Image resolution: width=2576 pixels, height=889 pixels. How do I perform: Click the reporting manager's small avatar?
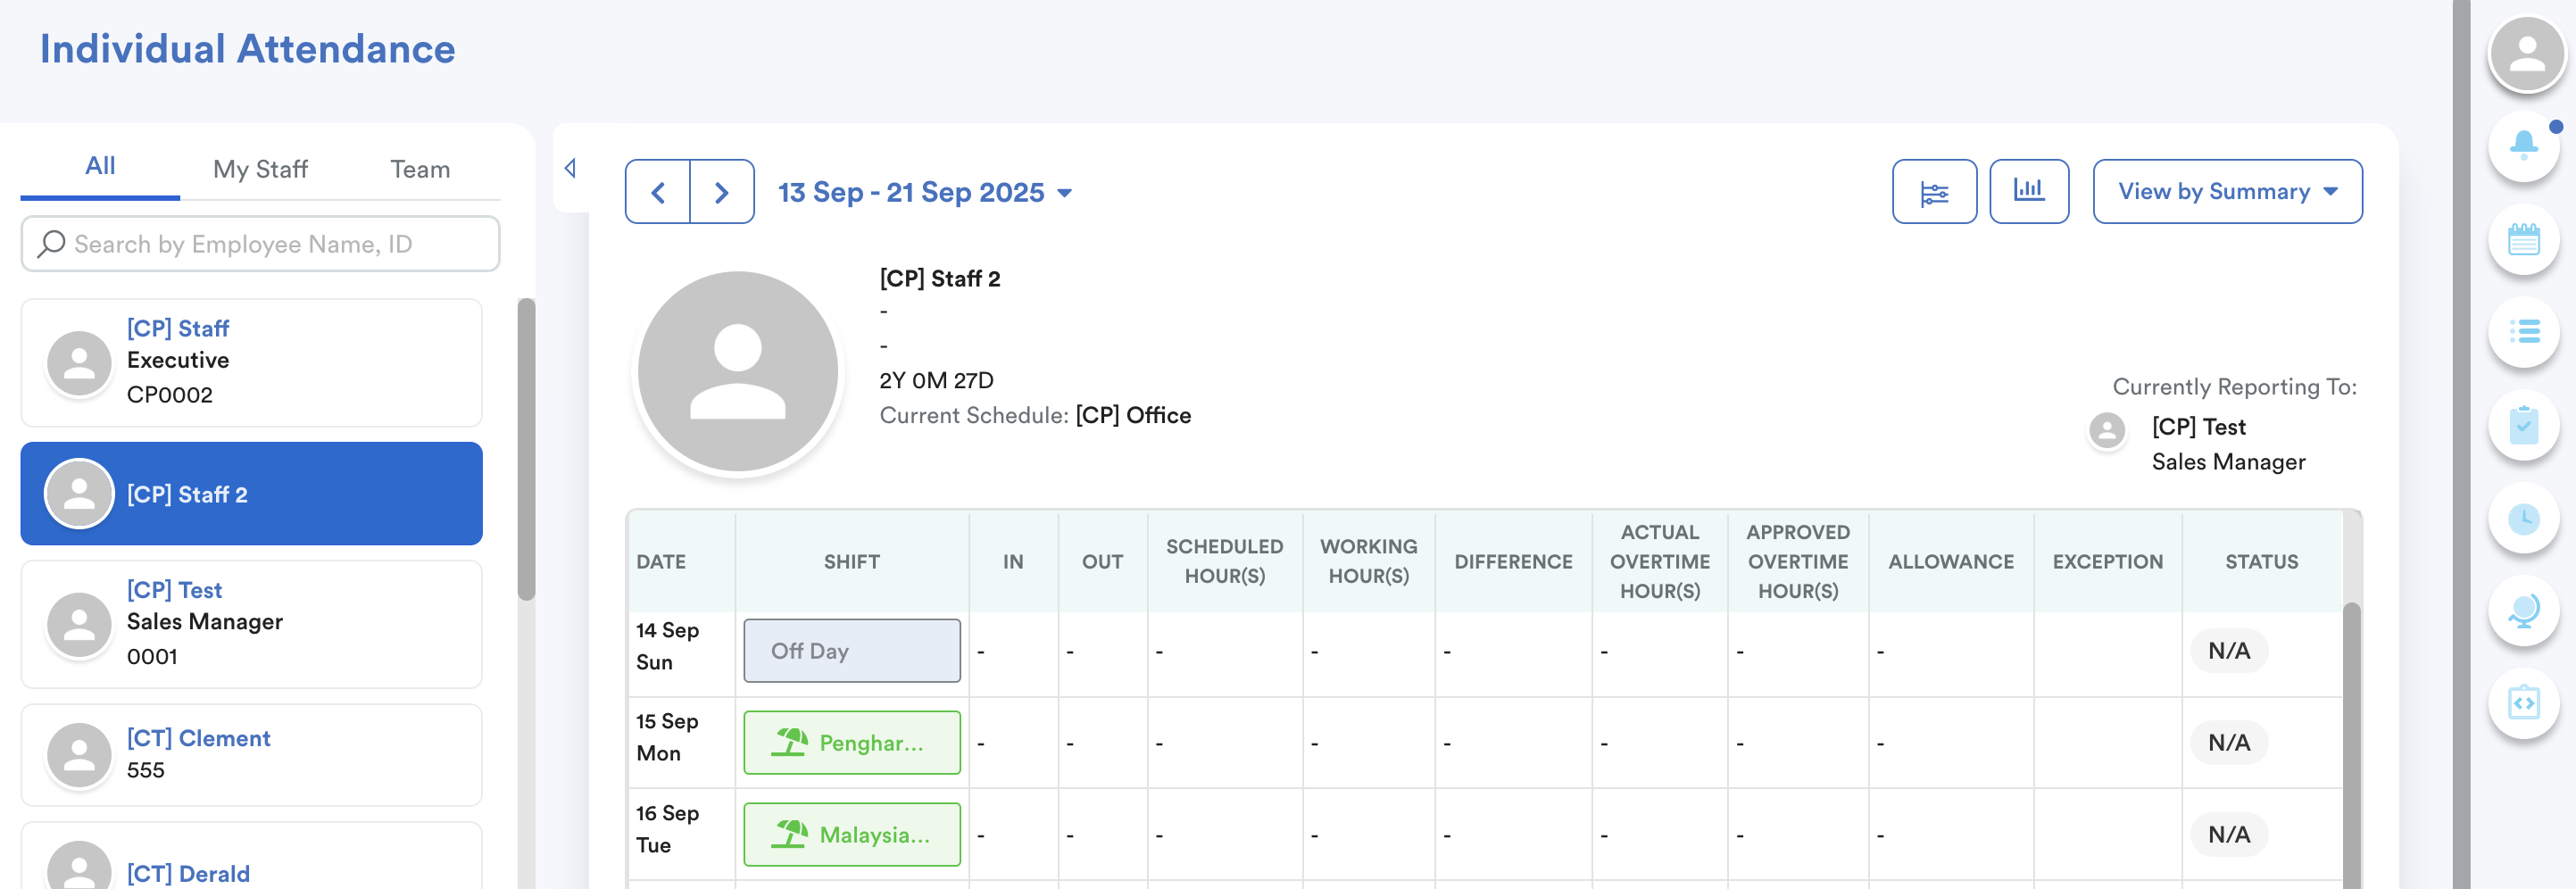pyautogui.click(x=2107, y=431)
